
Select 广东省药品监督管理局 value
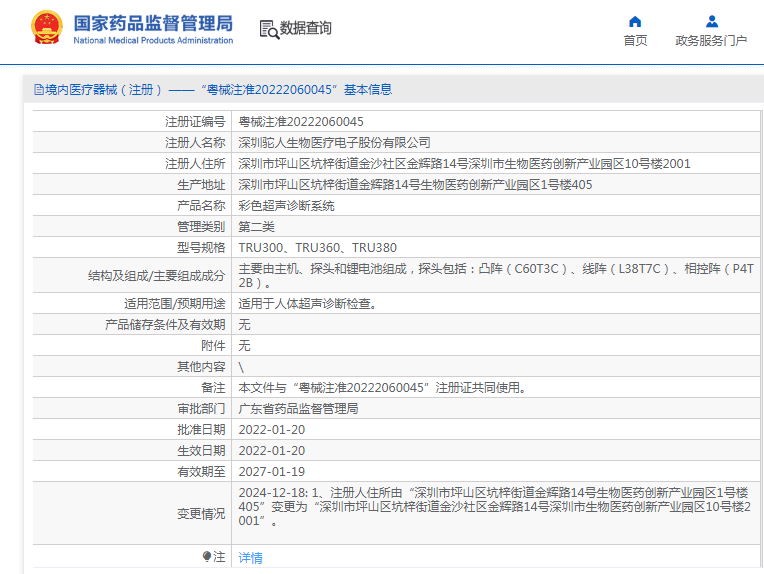tap(298, 408)
